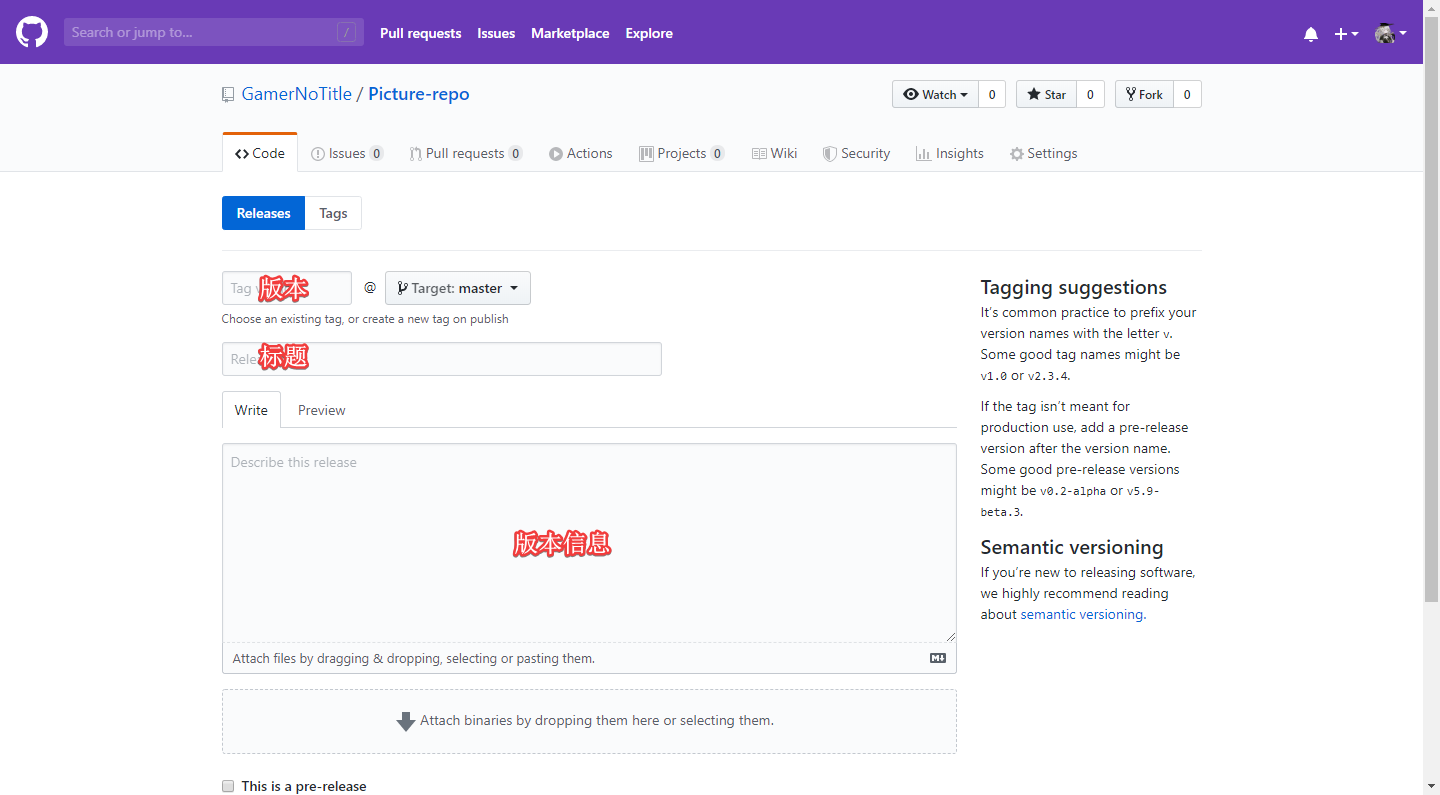Switch to the Preview tab
The image size is (1440, 795).
tap(321, 410)
